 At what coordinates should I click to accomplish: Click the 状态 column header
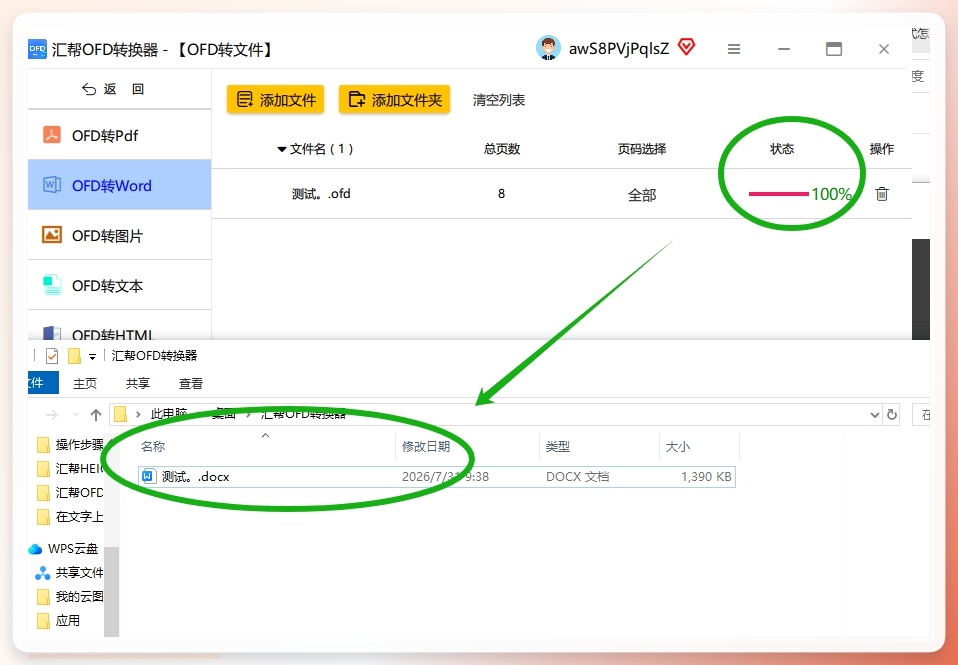click(x=782, y=149)
